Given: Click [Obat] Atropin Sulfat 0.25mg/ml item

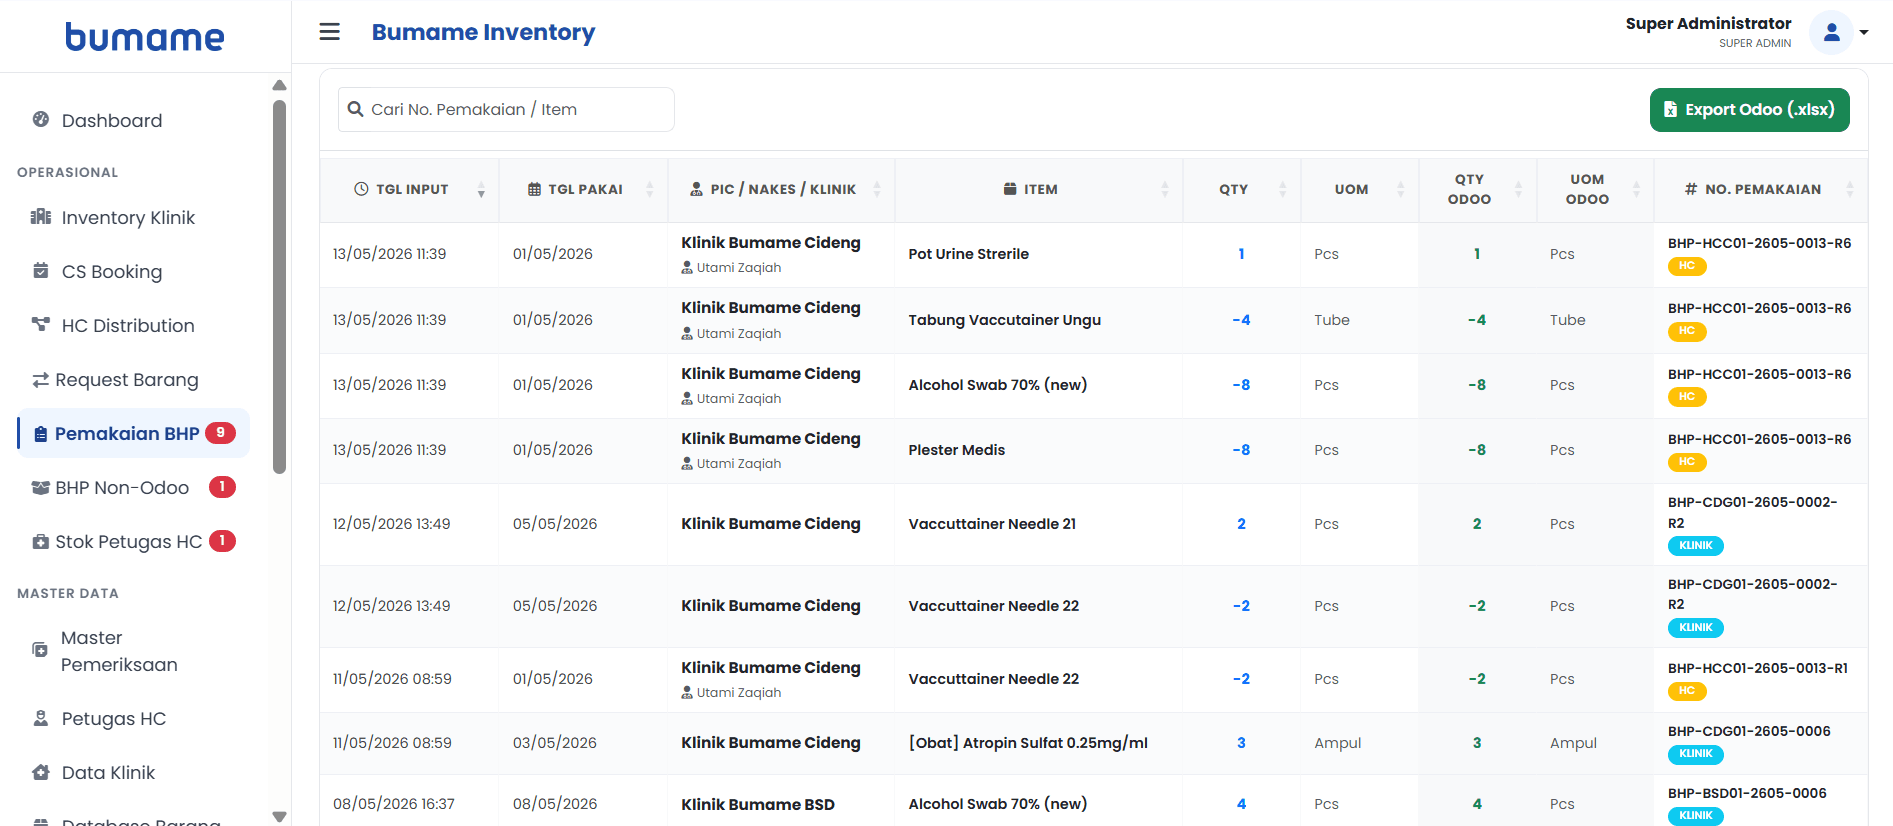Looking at the screenshot, I should click(x=1028, y=743).
